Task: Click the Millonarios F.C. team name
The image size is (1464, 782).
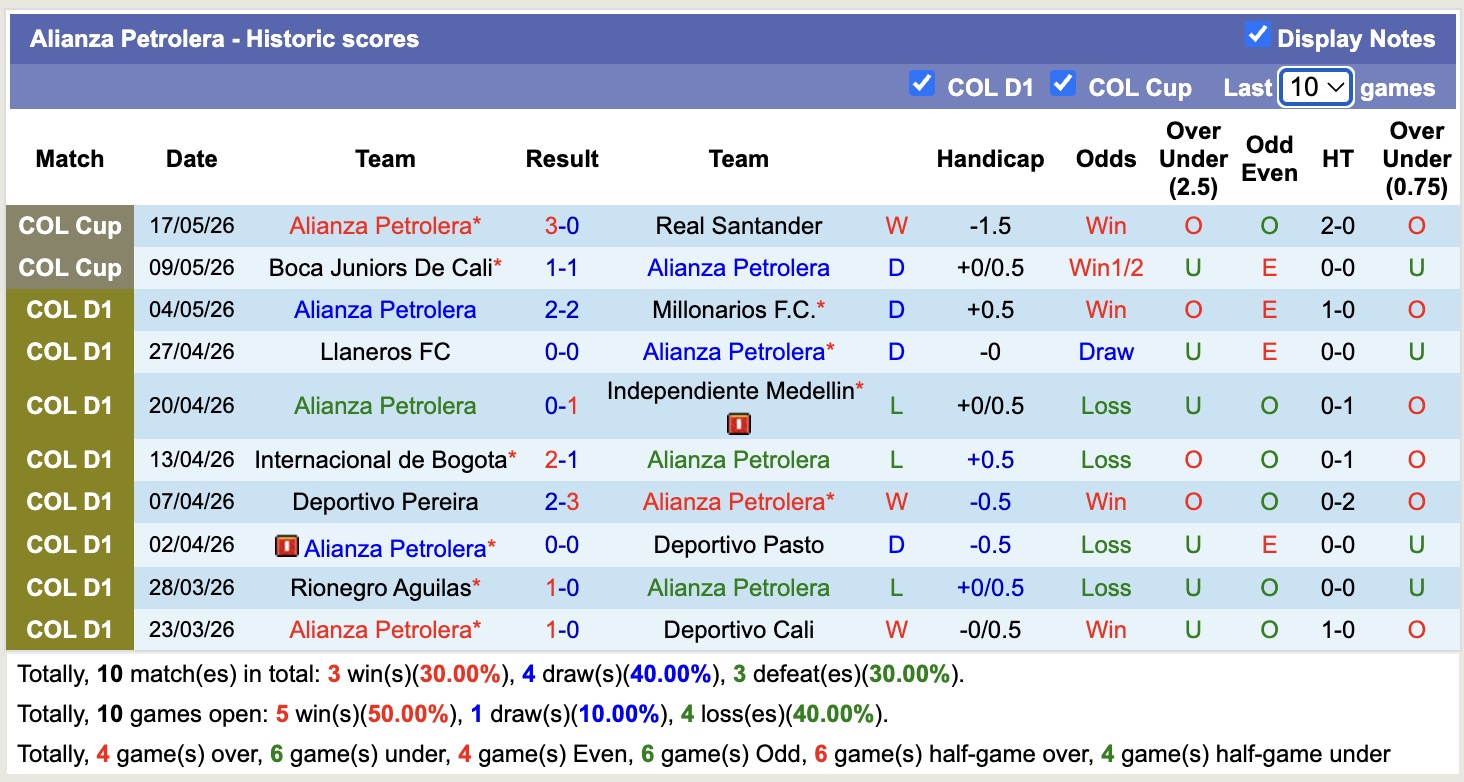Action: point(734,310)
